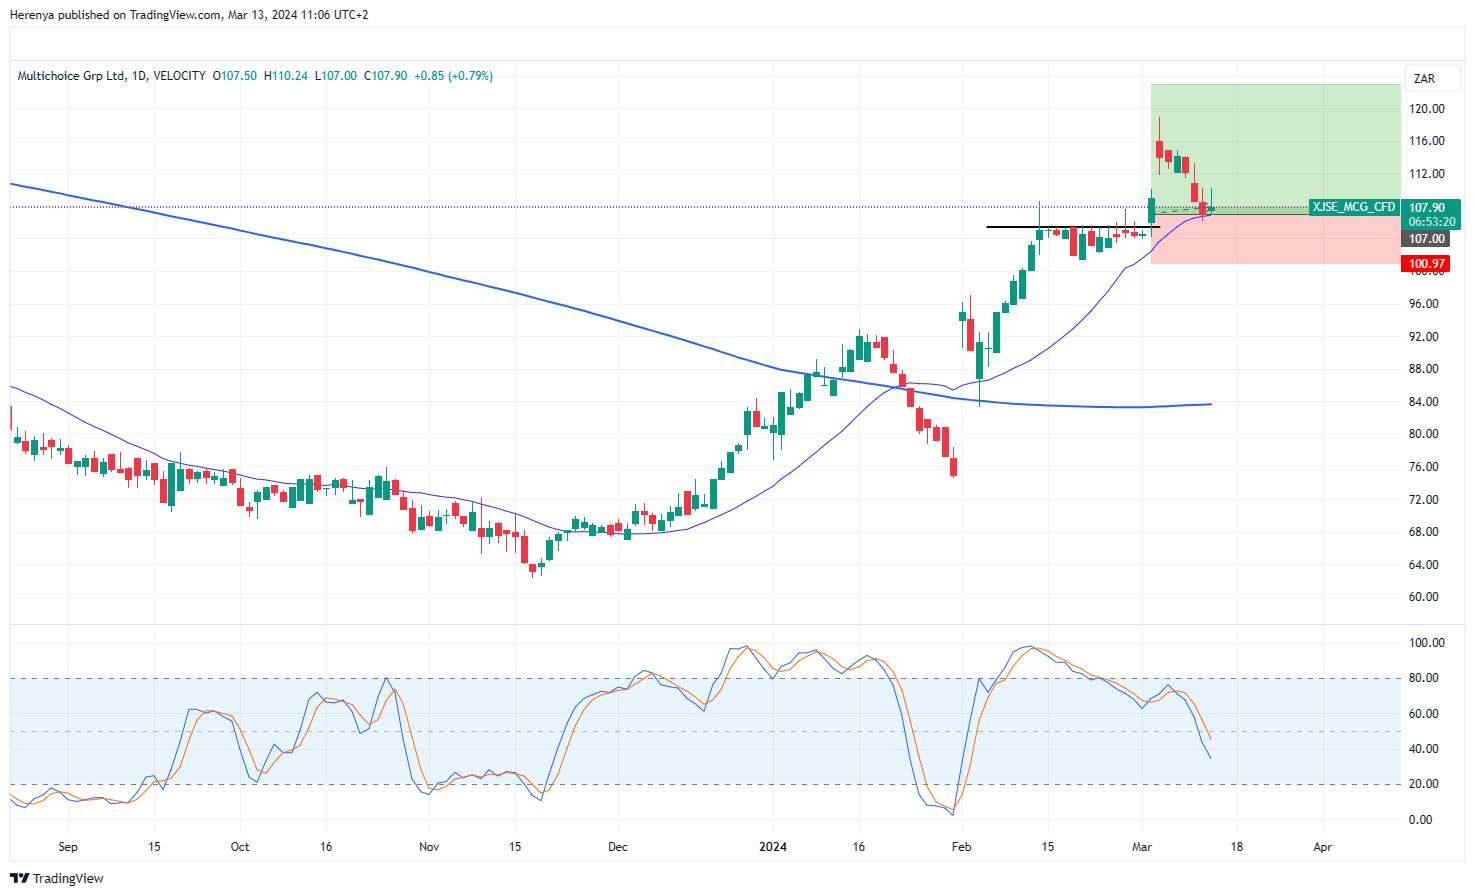Click the 68.00 price axis label
The width and height of the screenshot is (1475, 896).
1424,532
